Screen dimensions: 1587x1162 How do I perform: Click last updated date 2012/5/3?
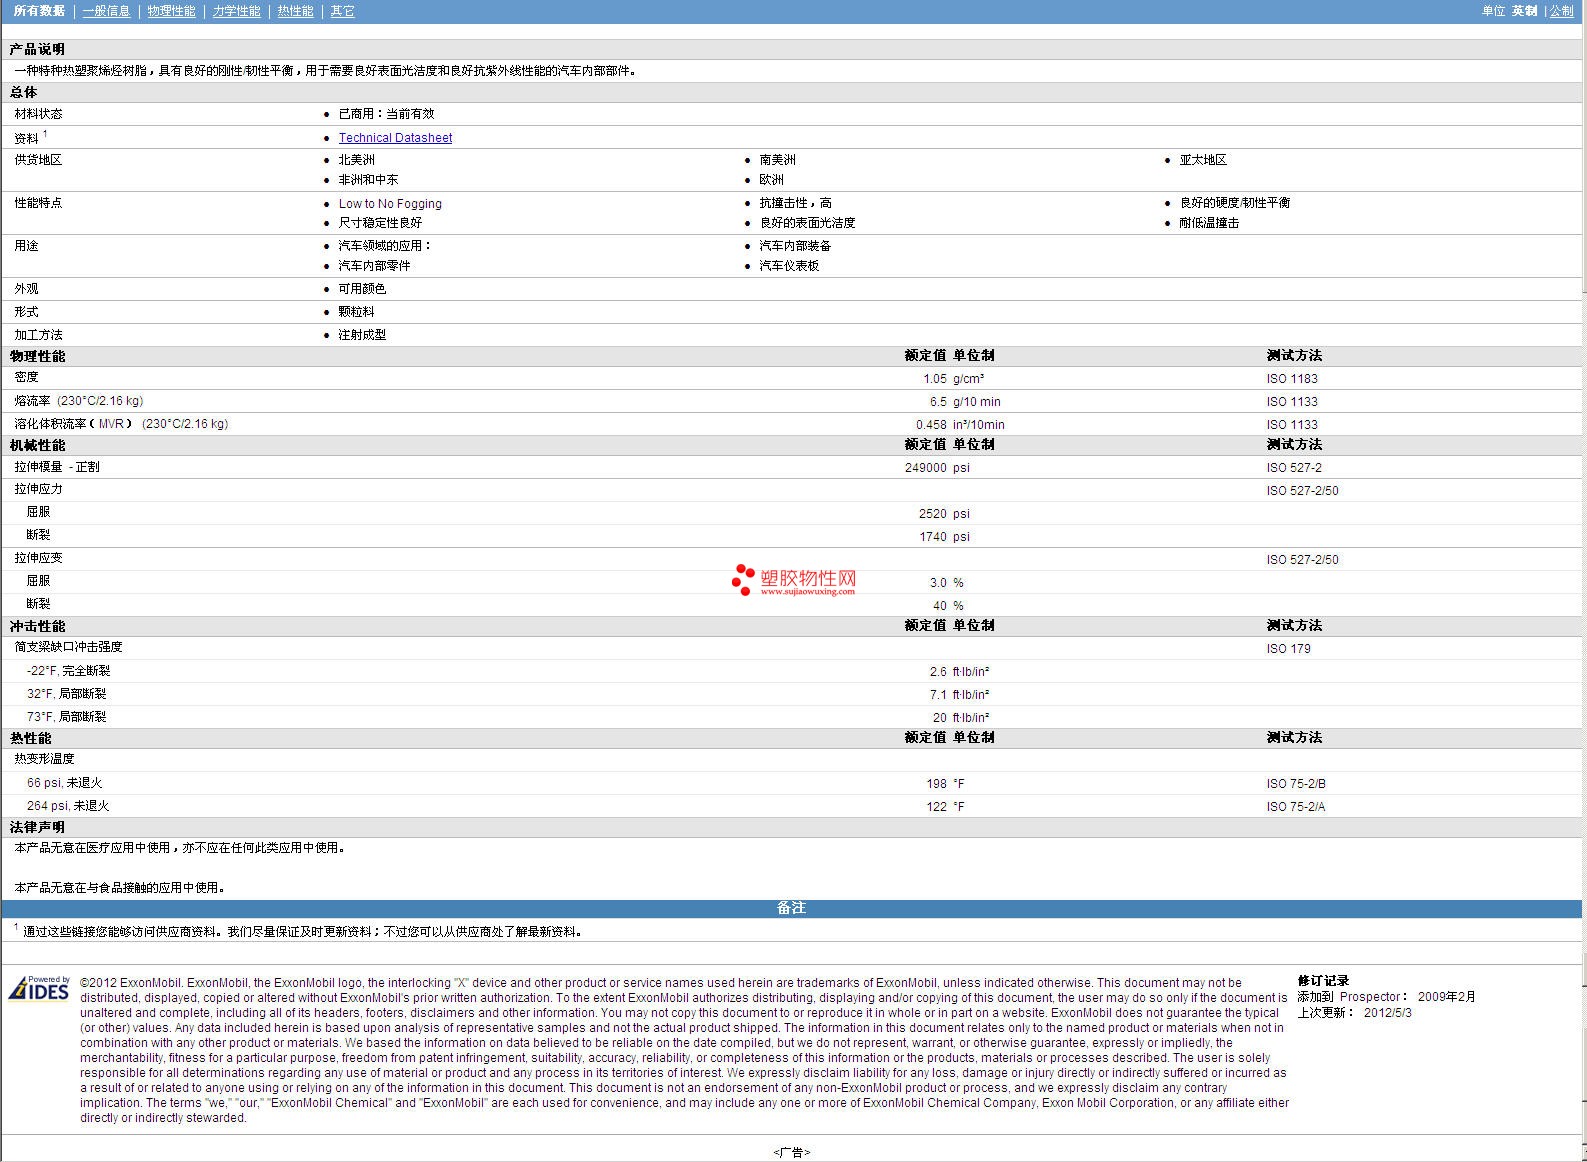[1388, 1012]
